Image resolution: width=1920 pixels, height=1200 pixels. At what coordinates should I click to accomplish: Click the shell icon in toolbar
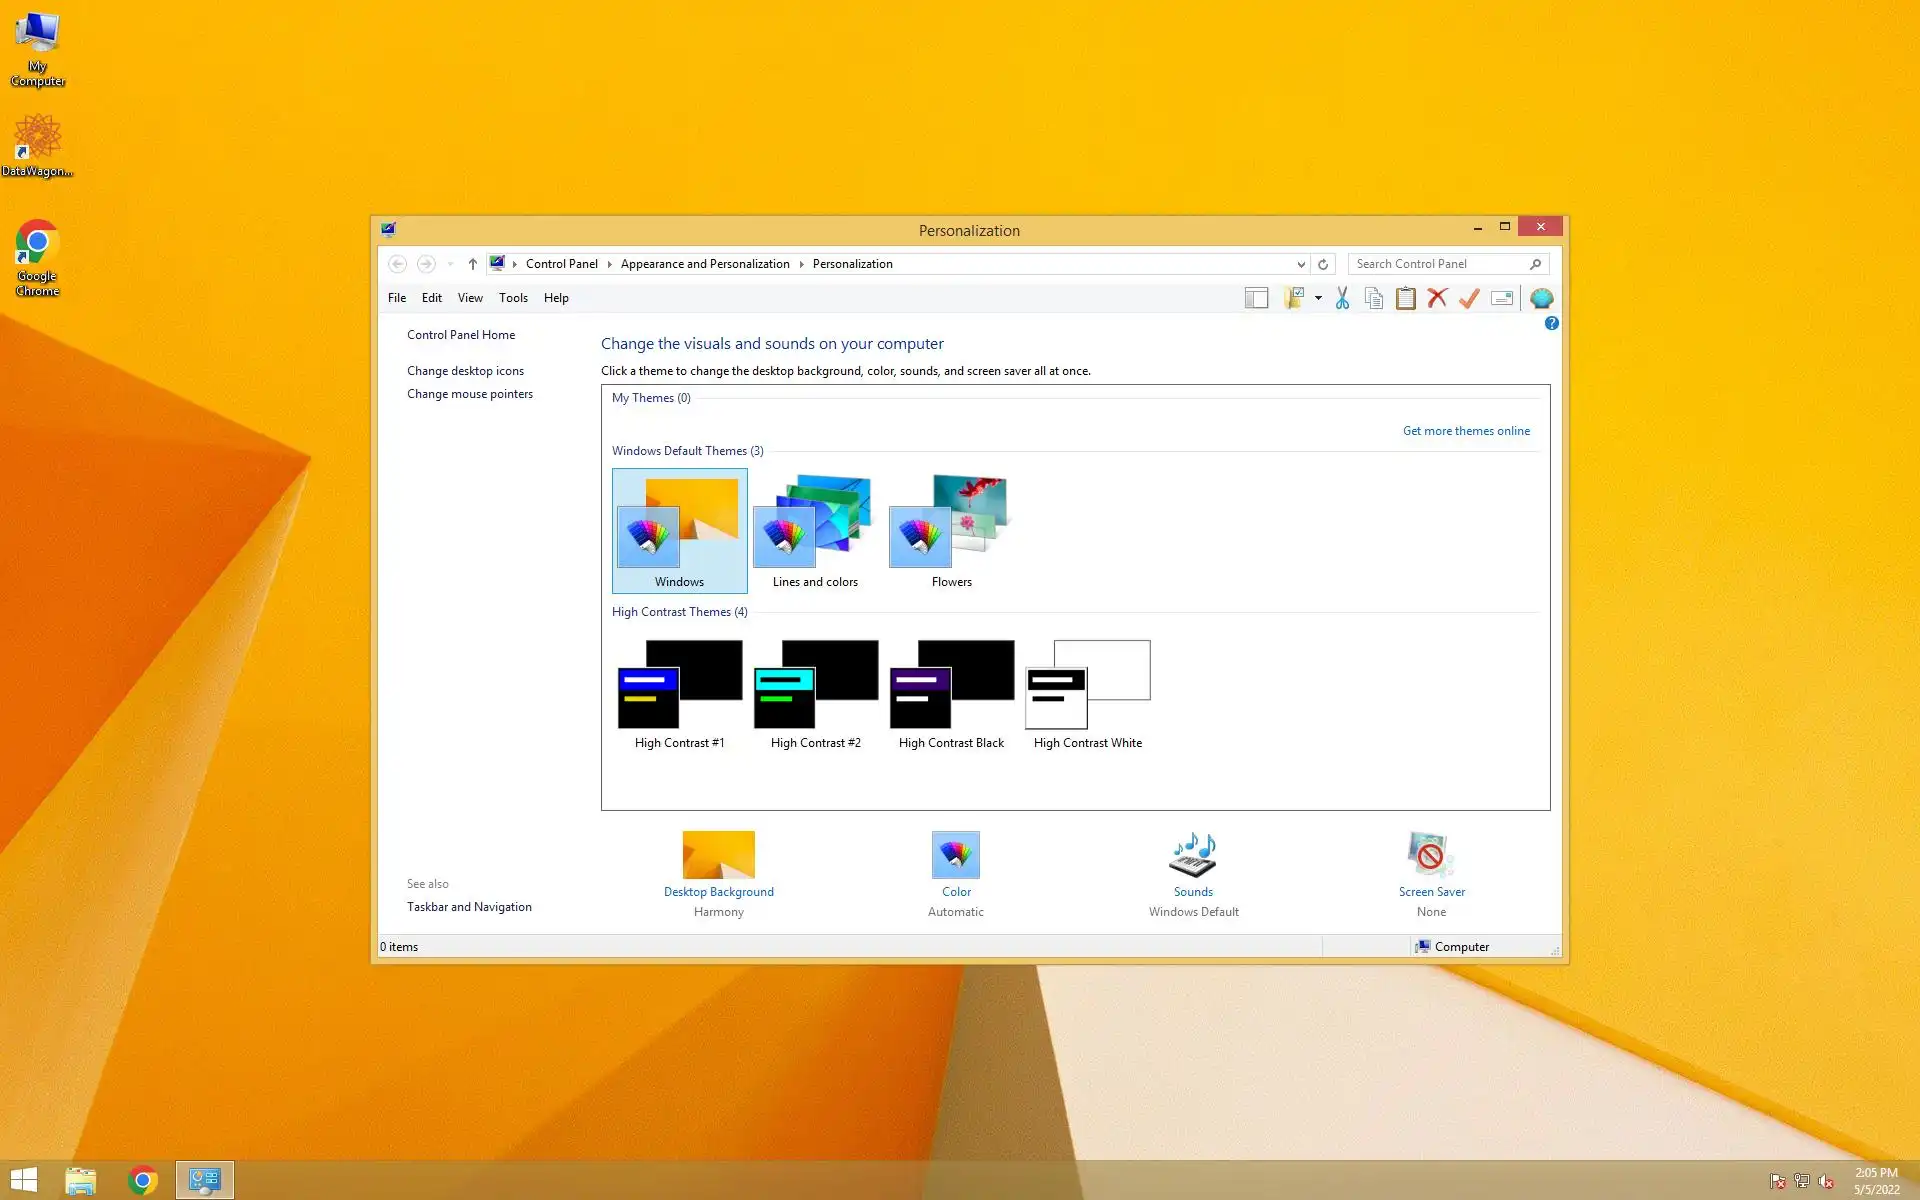pos(1541,298)
